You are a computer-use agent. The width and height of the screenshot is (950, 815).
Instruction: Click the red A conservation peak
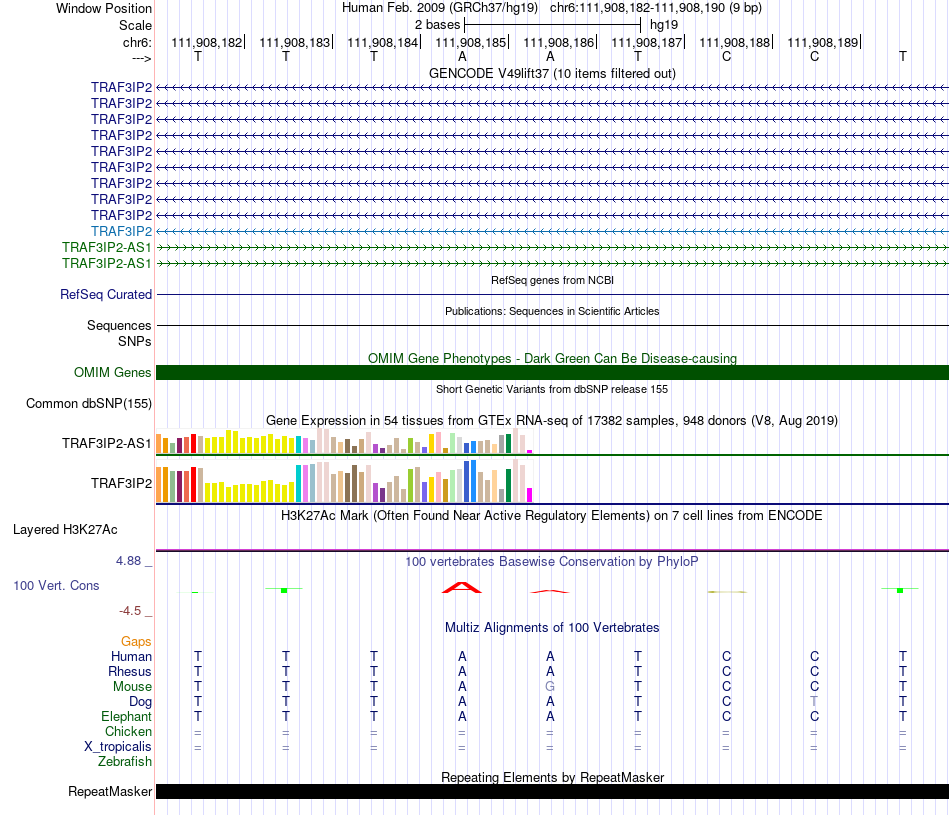click(x=462, y=587)
